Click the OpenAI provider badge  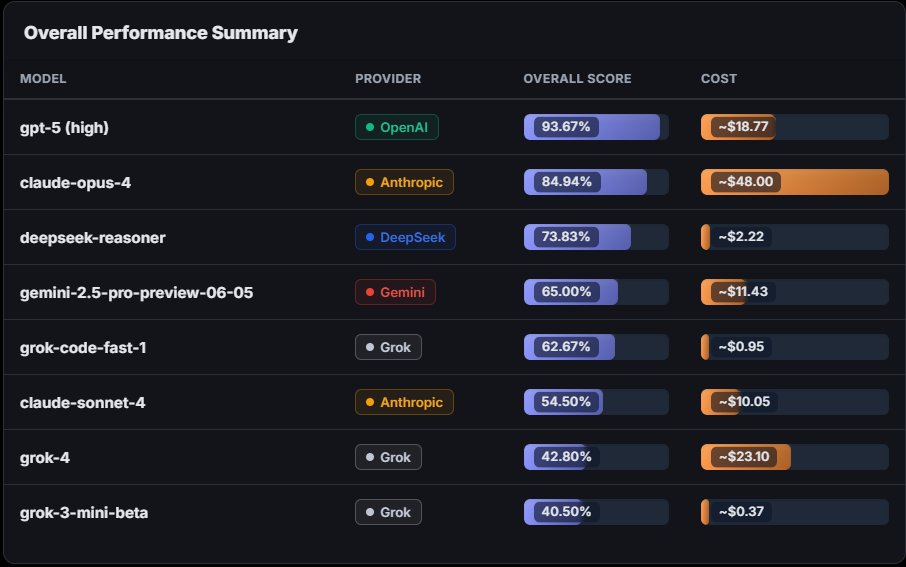[x=397, y=127]
